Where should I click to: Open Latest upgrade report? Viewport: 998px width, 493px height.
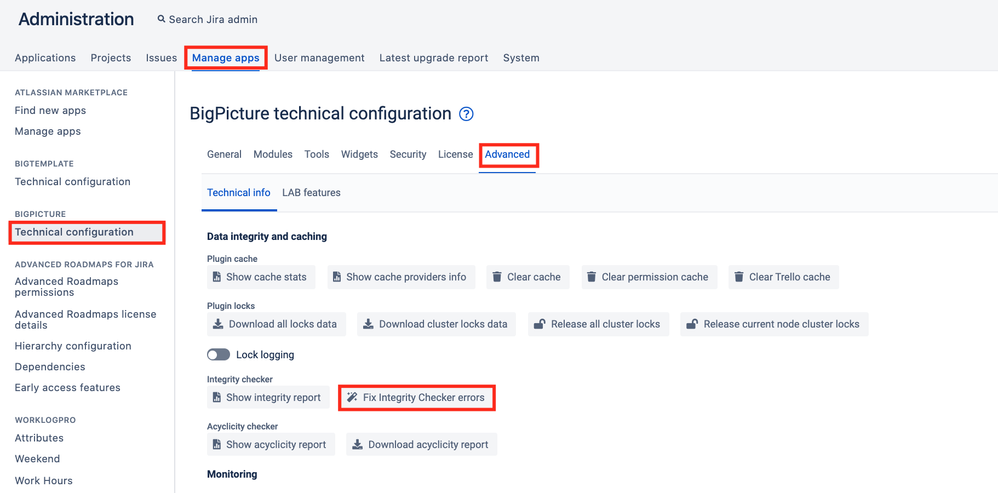(x=433, y=58)
